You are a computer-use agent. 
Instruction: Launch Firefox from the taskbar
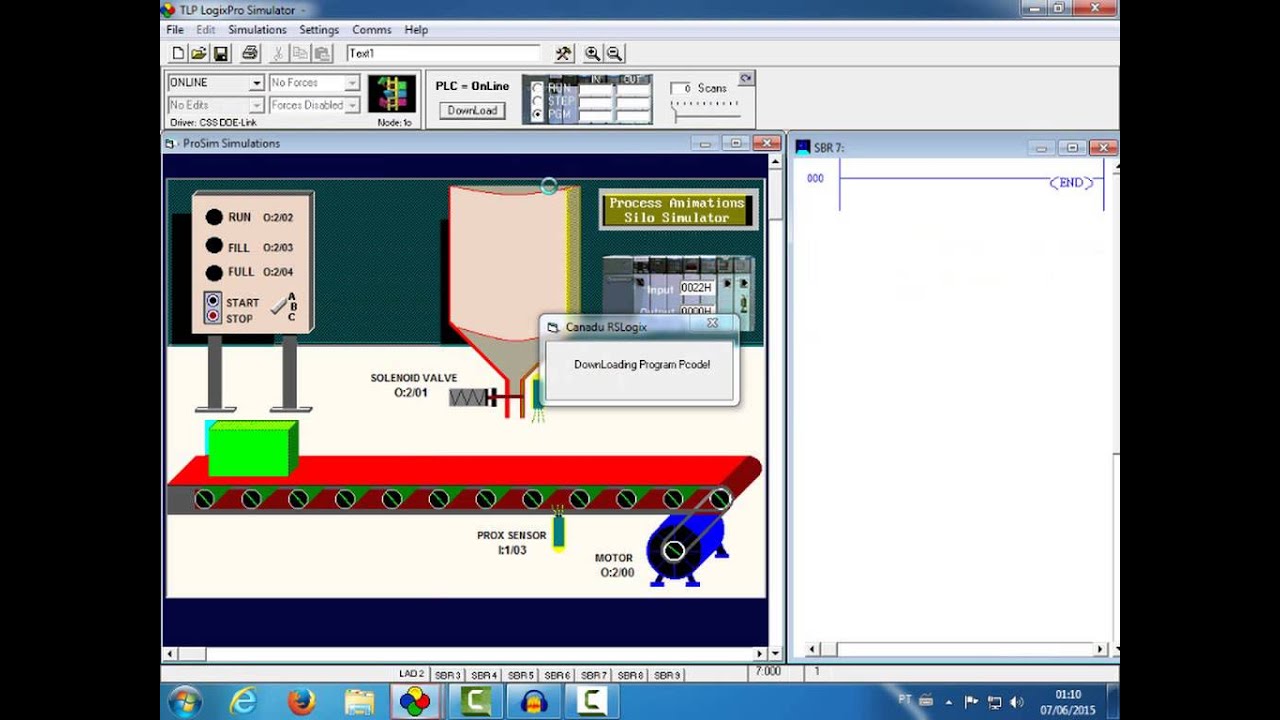[301, 702]
